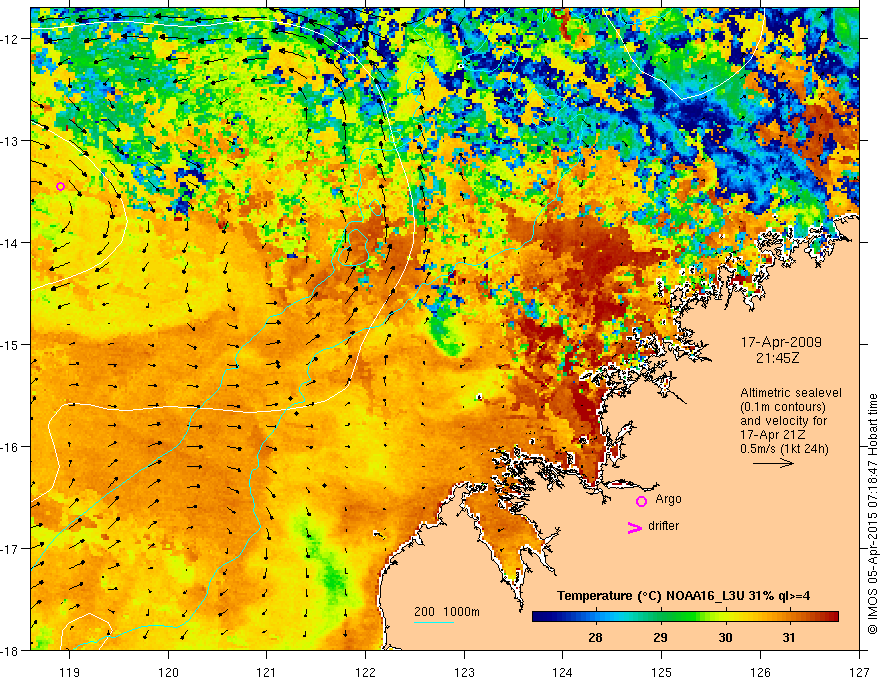Click the '21:45Z' time label

point(777,358)
